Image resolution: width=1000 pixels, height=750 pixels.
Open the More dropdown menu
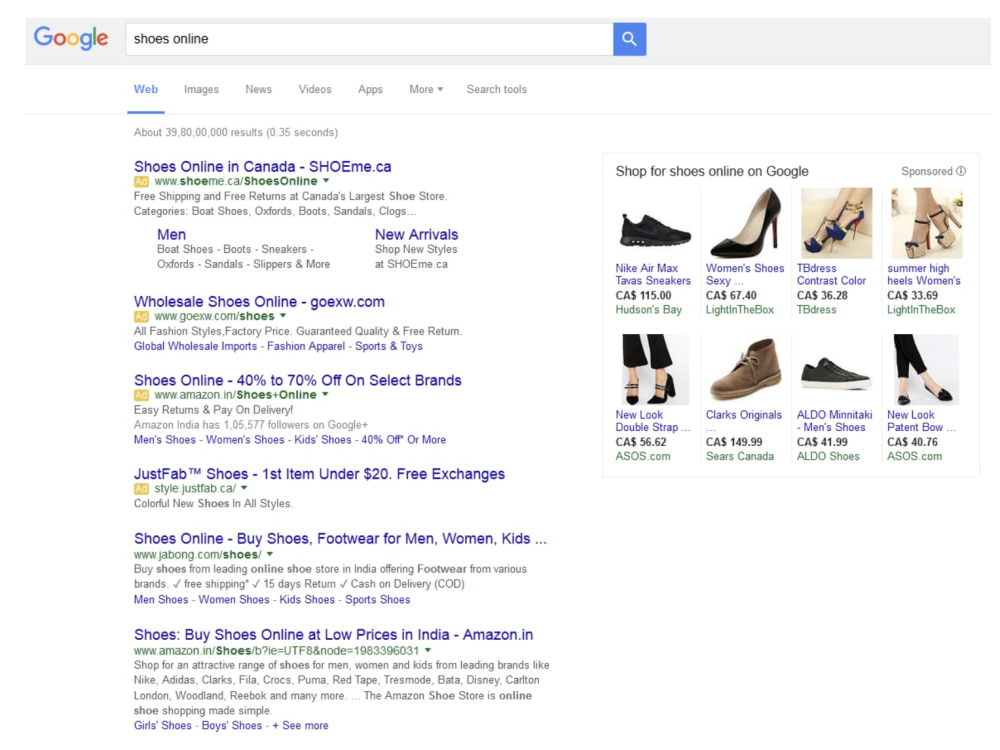(426, 89)
